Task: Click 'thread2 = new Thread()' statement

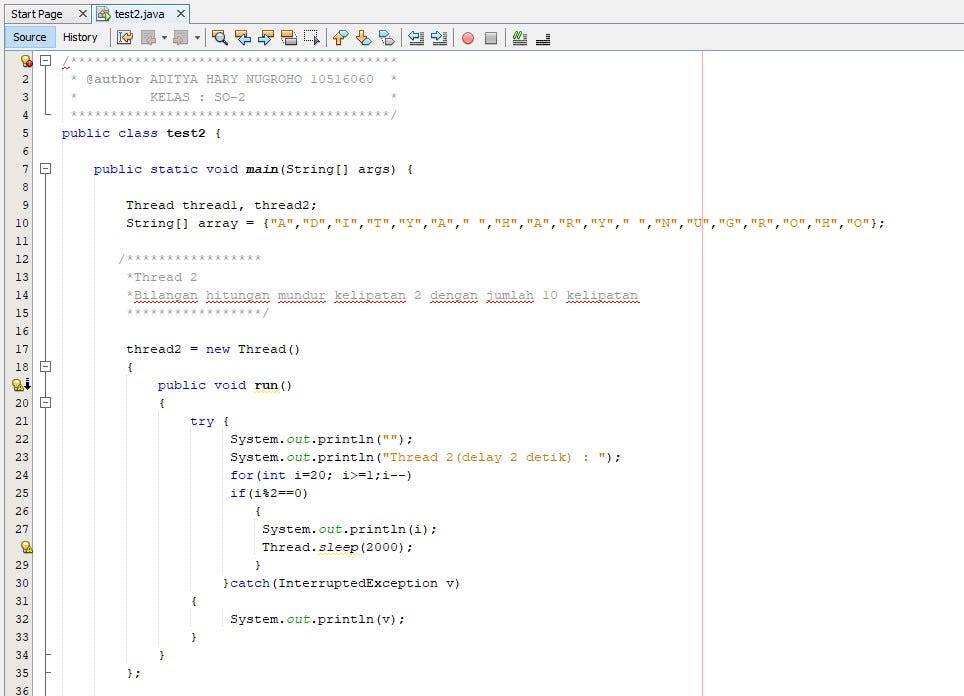Action: (x=213, y=349)
